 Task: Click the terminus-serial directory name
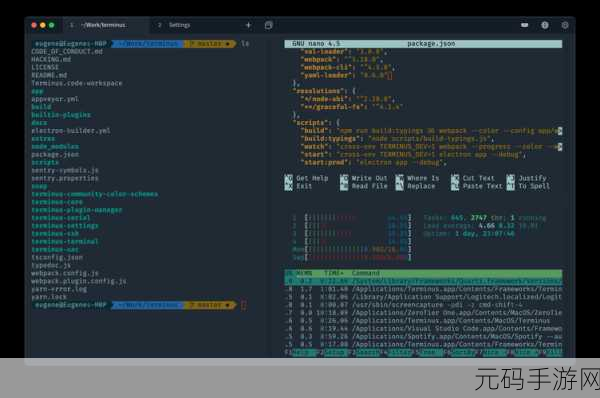(61, 218)
